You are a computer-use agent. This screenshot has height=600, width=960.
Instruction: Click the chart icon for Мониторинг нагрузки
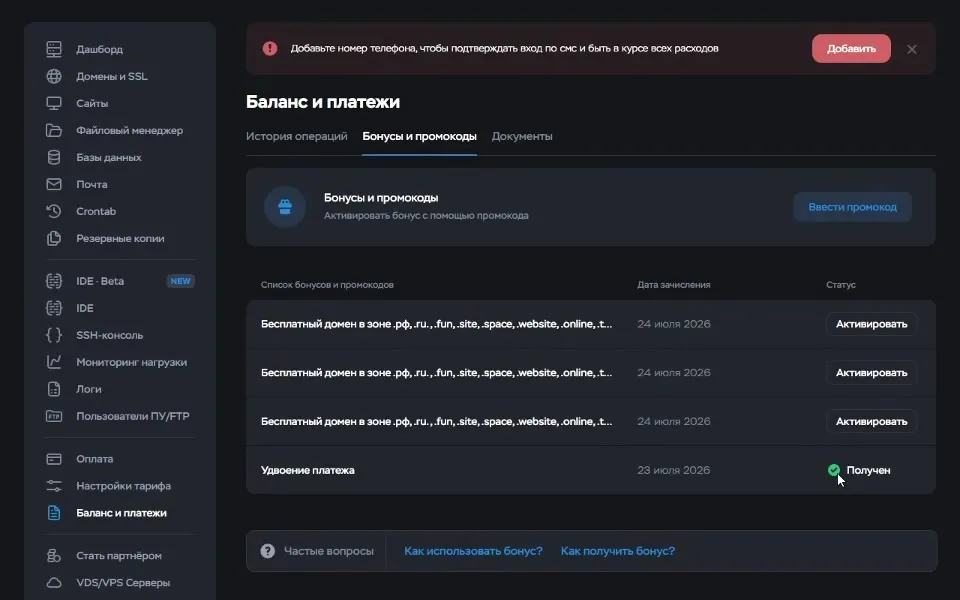point(54,362)
